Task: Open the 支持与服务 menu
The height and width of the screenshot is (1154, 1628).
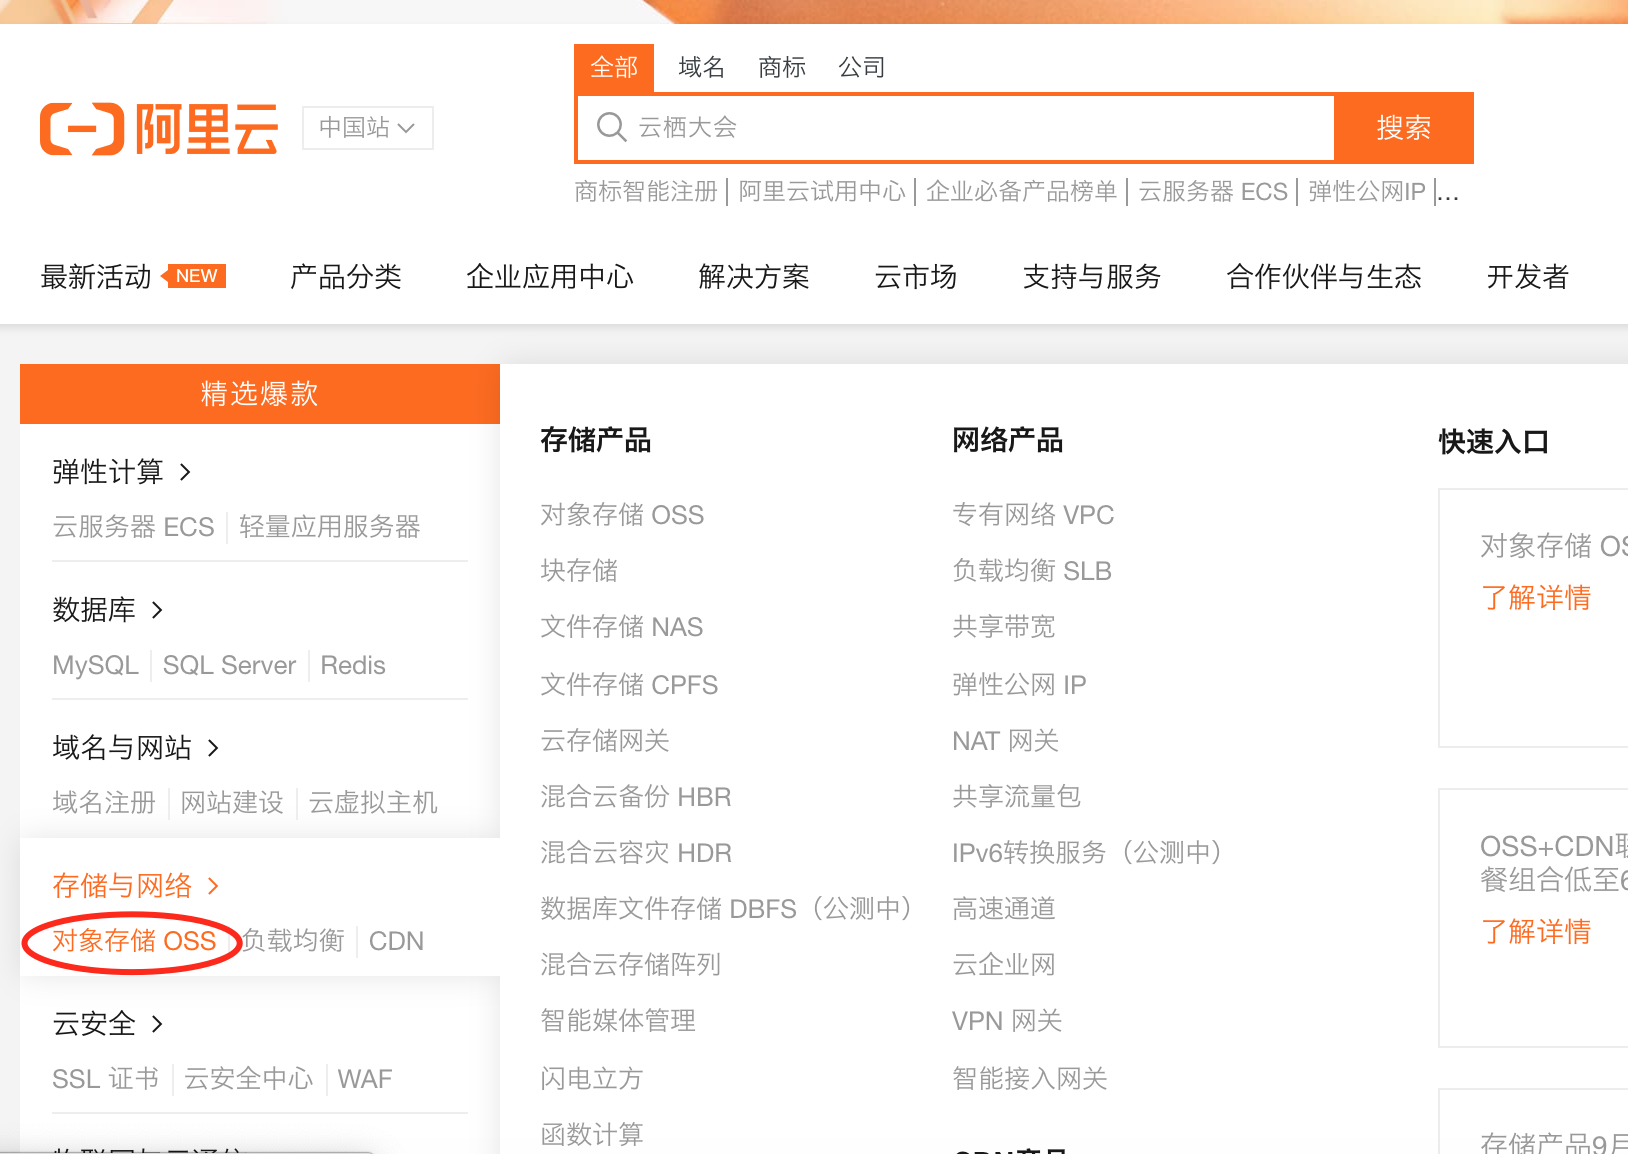Action: [x=1092, y=277]
